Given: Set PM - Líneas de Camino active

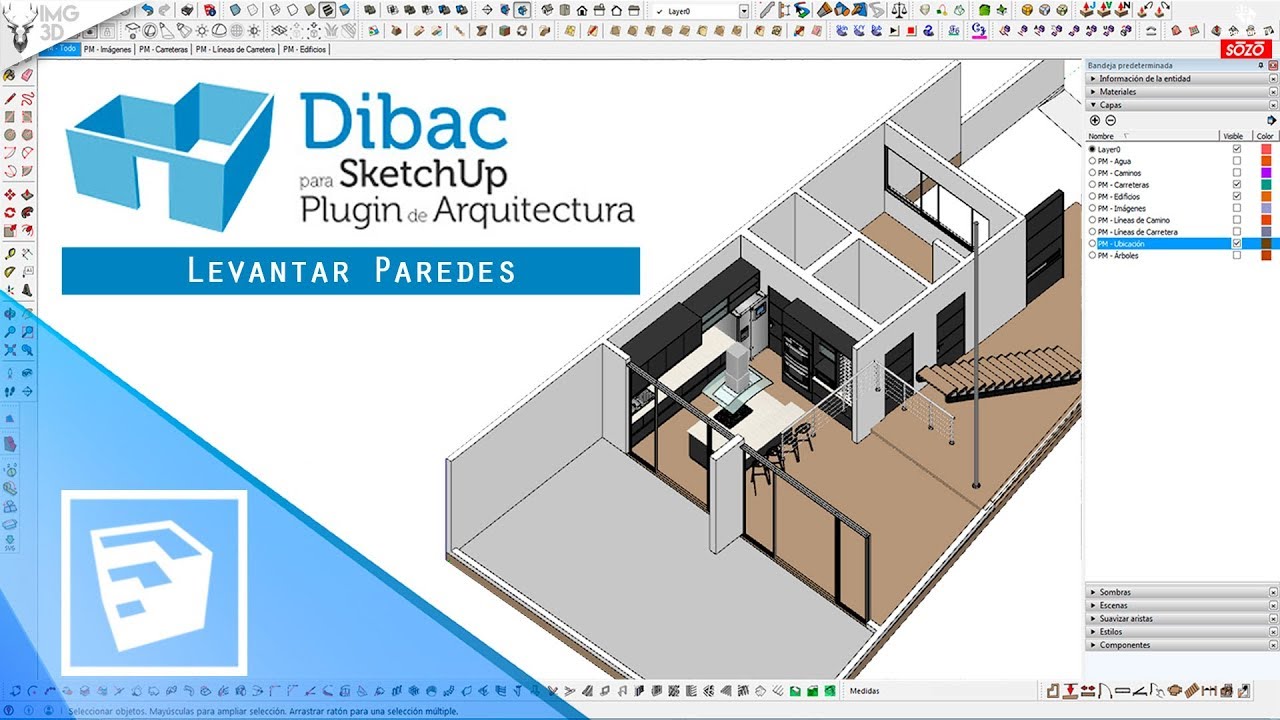Looking at the screenshot, I should click(x=1092, y=220).
